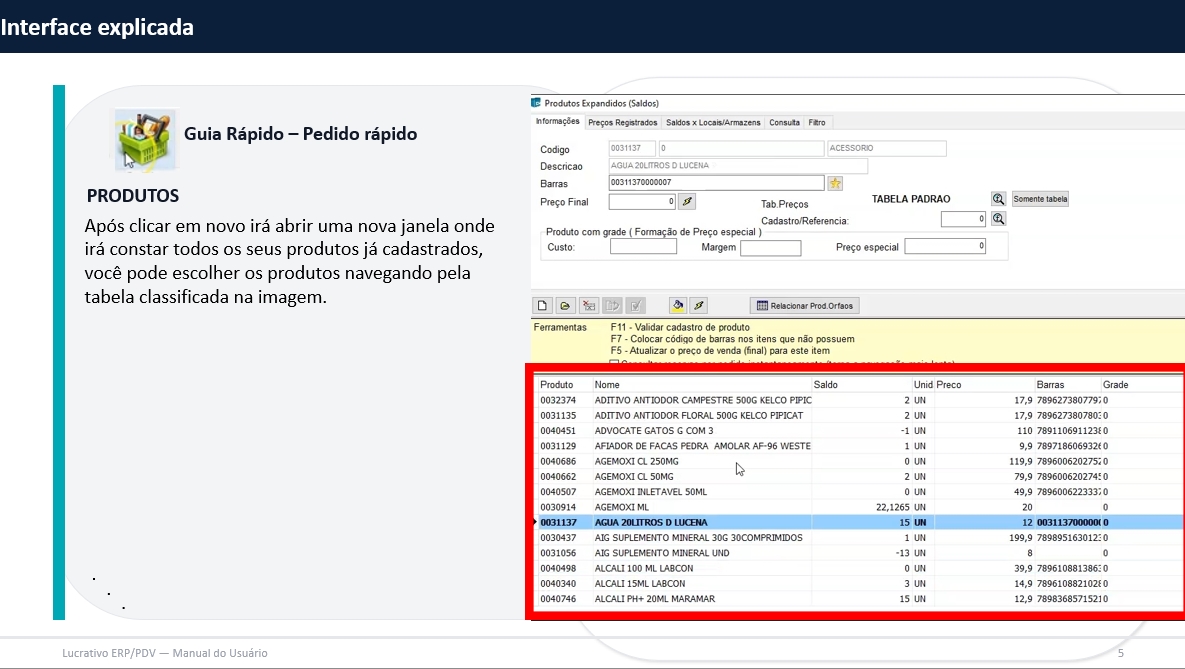Toggle the checkbox below the F5 hint

[x=615, y=363]
